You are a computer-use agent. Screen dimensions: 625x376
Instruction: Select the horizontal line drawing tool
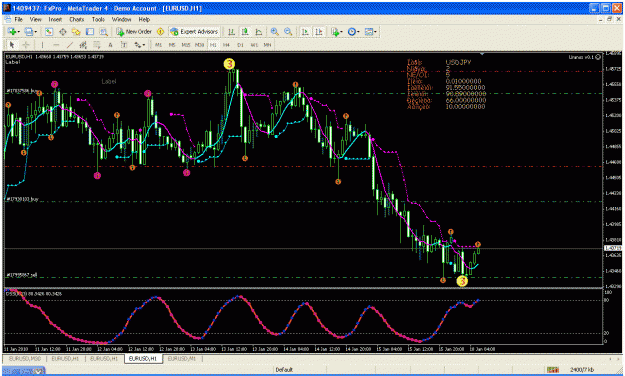56,45
